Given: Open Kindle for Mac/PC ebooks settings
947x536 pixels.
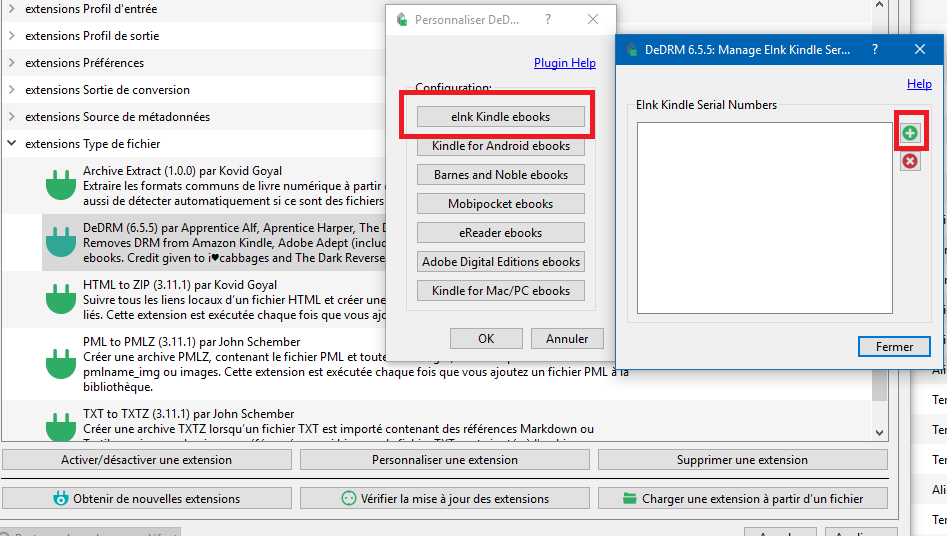Looking at the screenshot, I should point(501,291).
